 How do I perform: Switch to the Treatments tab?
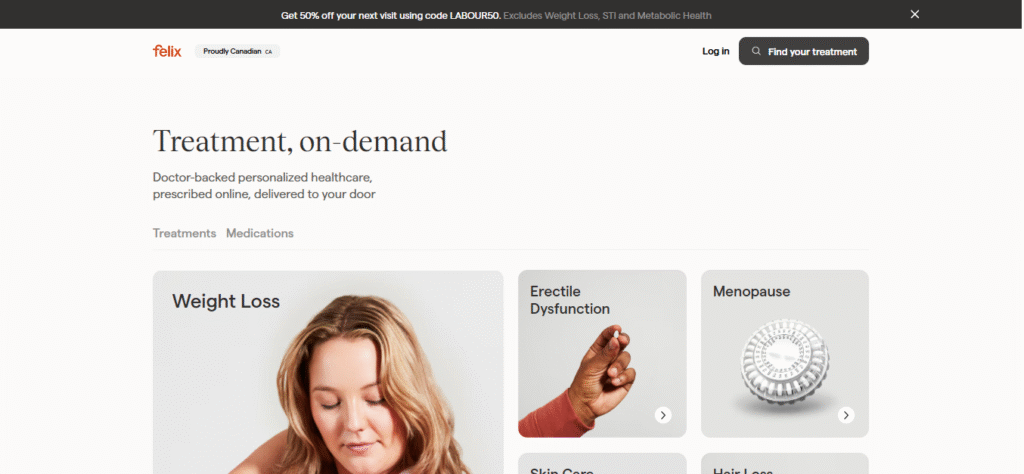click(184, 233)
